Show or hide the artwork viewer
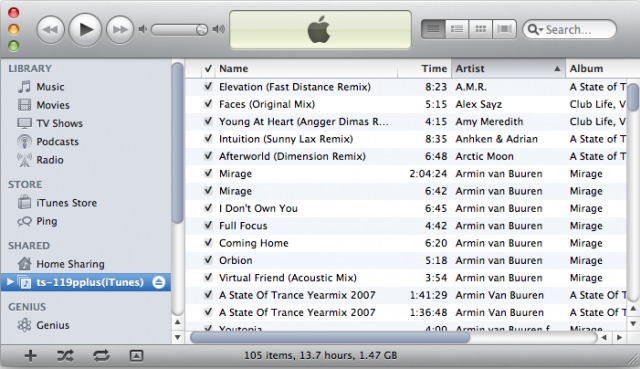This screenshot has height=369, width=640. 136,356
